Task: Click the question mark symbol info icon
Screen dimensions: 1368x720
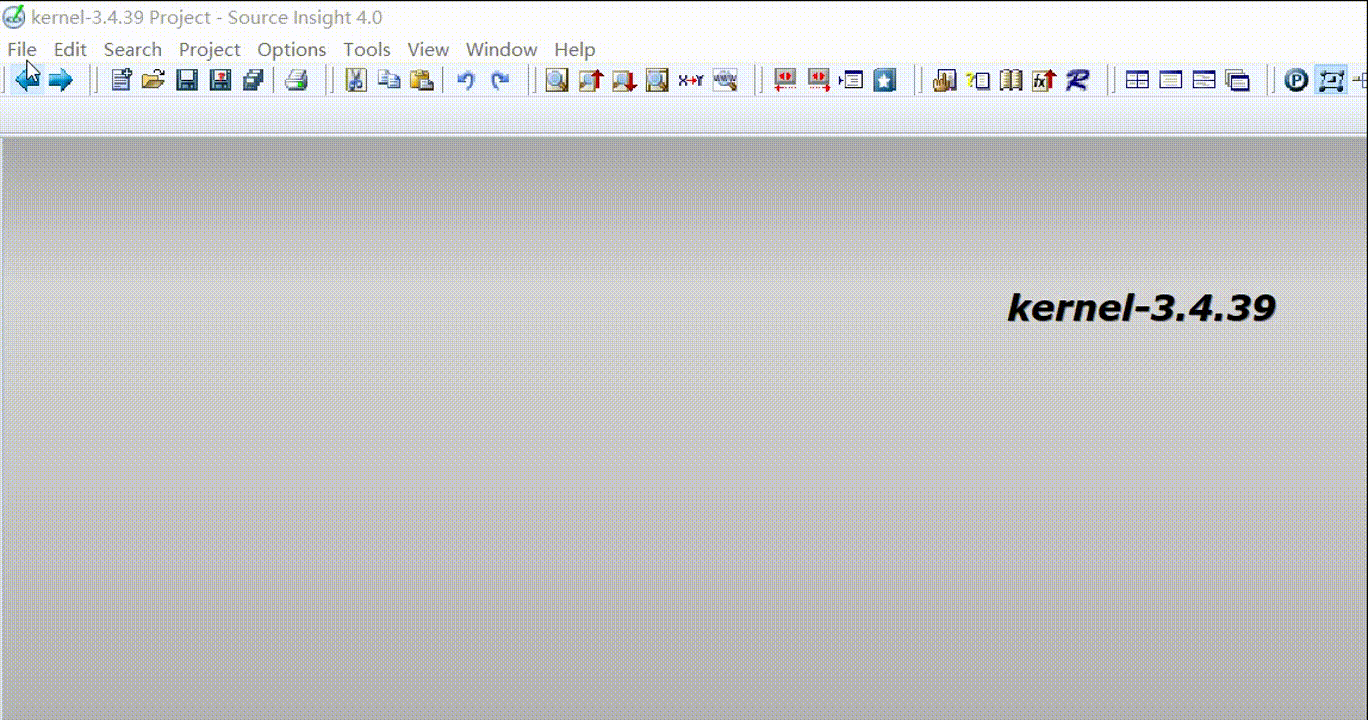Action: click(x=978, y=80)
